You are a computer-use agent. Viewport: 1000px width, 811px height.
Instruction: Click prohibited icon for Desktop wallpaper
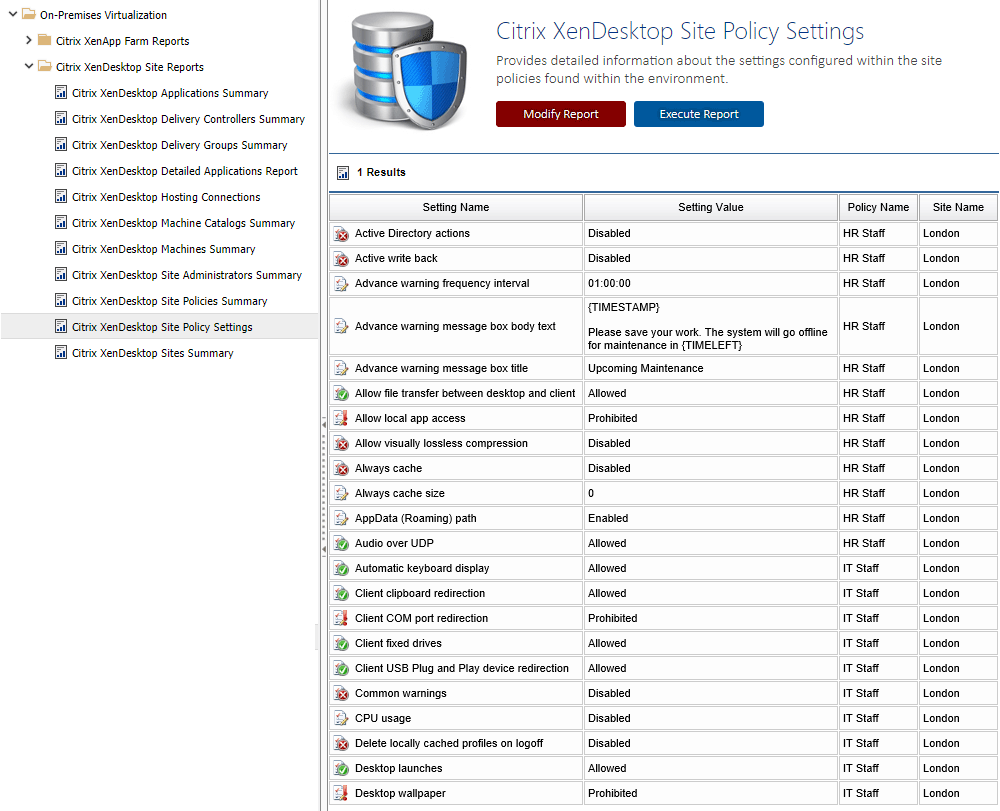click(341, 793)
